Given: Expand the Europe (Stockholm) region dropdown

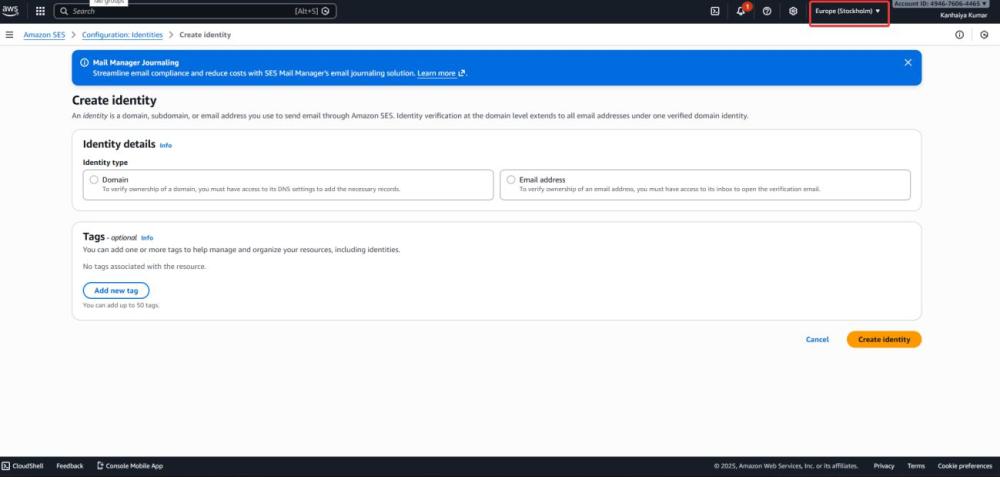Looking at the screenshot, I should [x=848, y=11].
